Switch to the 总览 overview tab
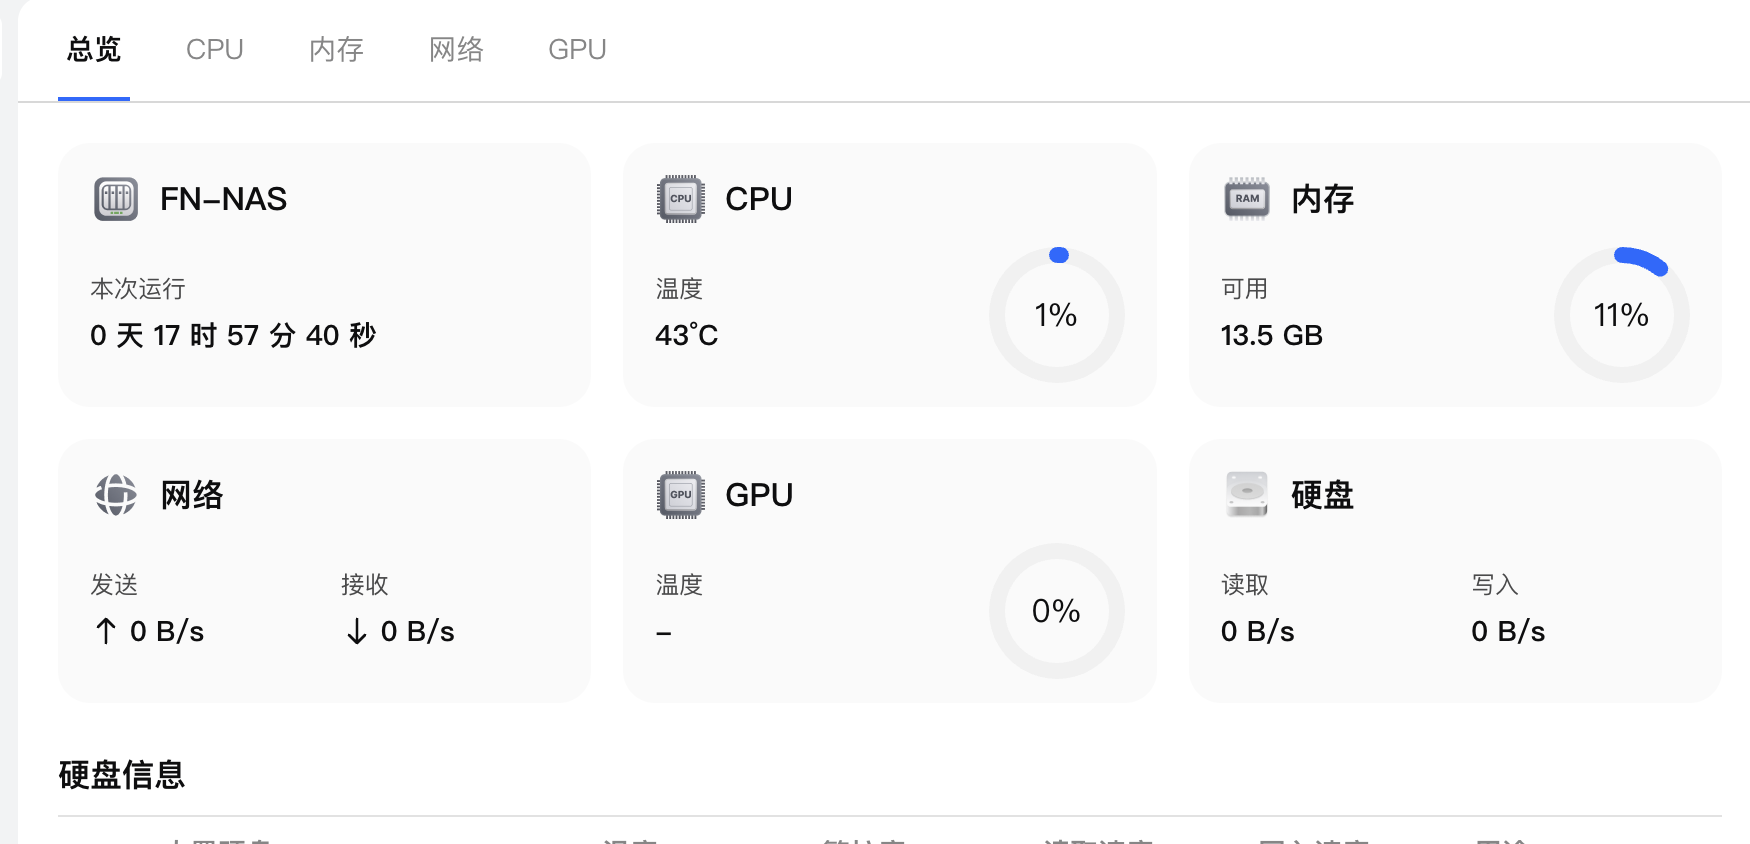Image resolution: width=1750 pixels, height=844 pixels. 94,49
